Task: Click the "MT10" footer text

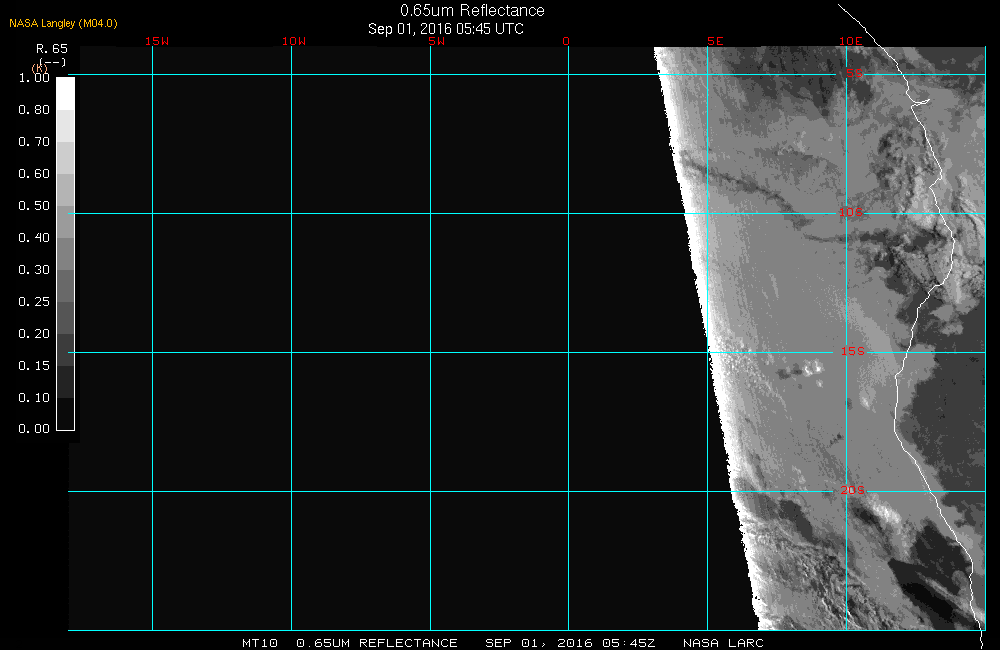Action: (260, 643)
